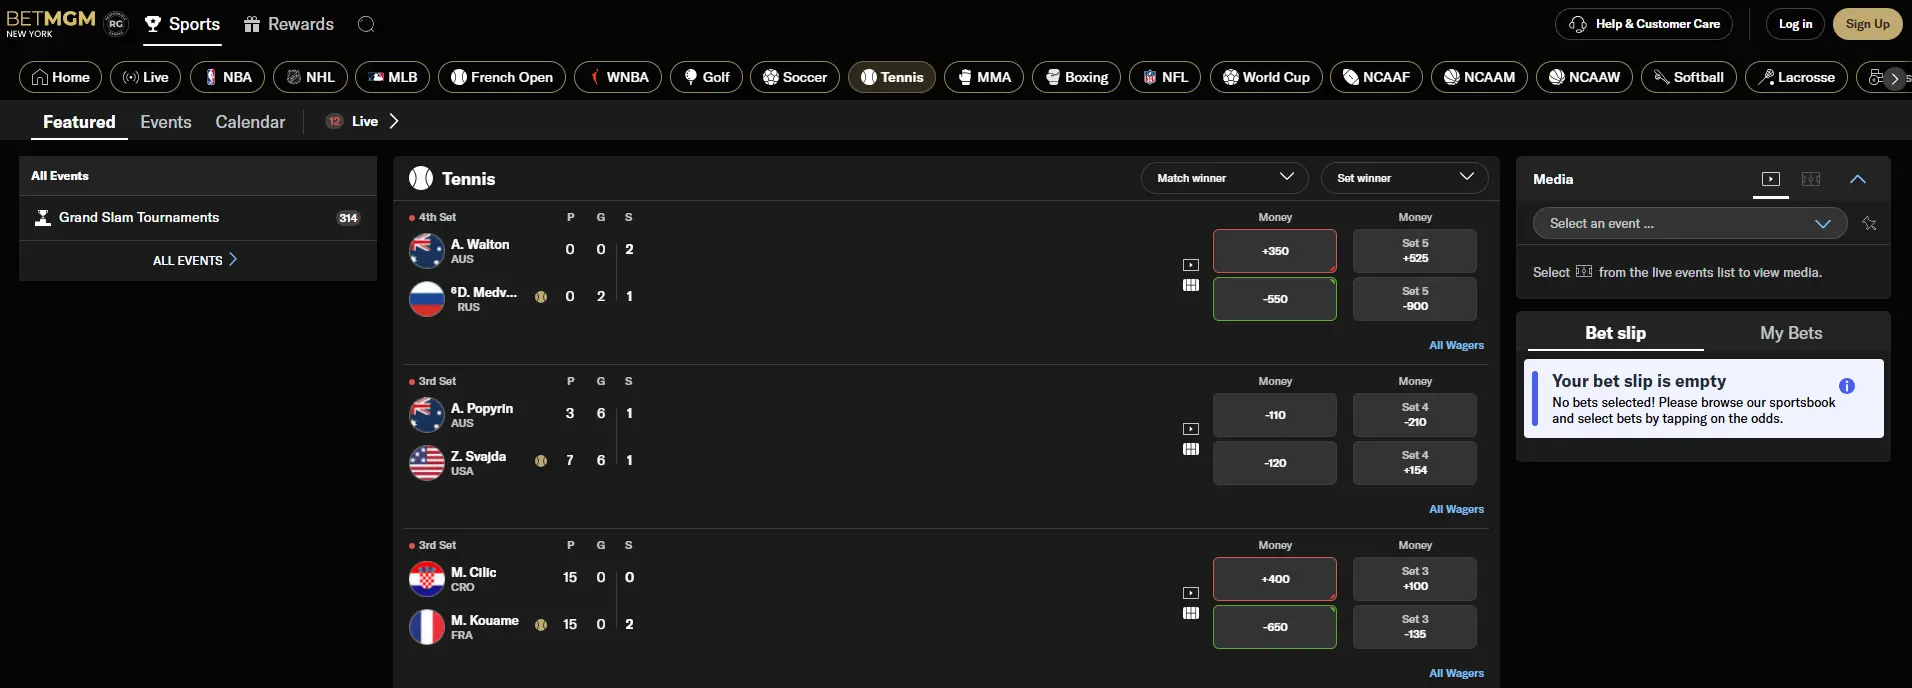
Task: Select NFL in the sports bar
Action: (x=1165, y=77)
